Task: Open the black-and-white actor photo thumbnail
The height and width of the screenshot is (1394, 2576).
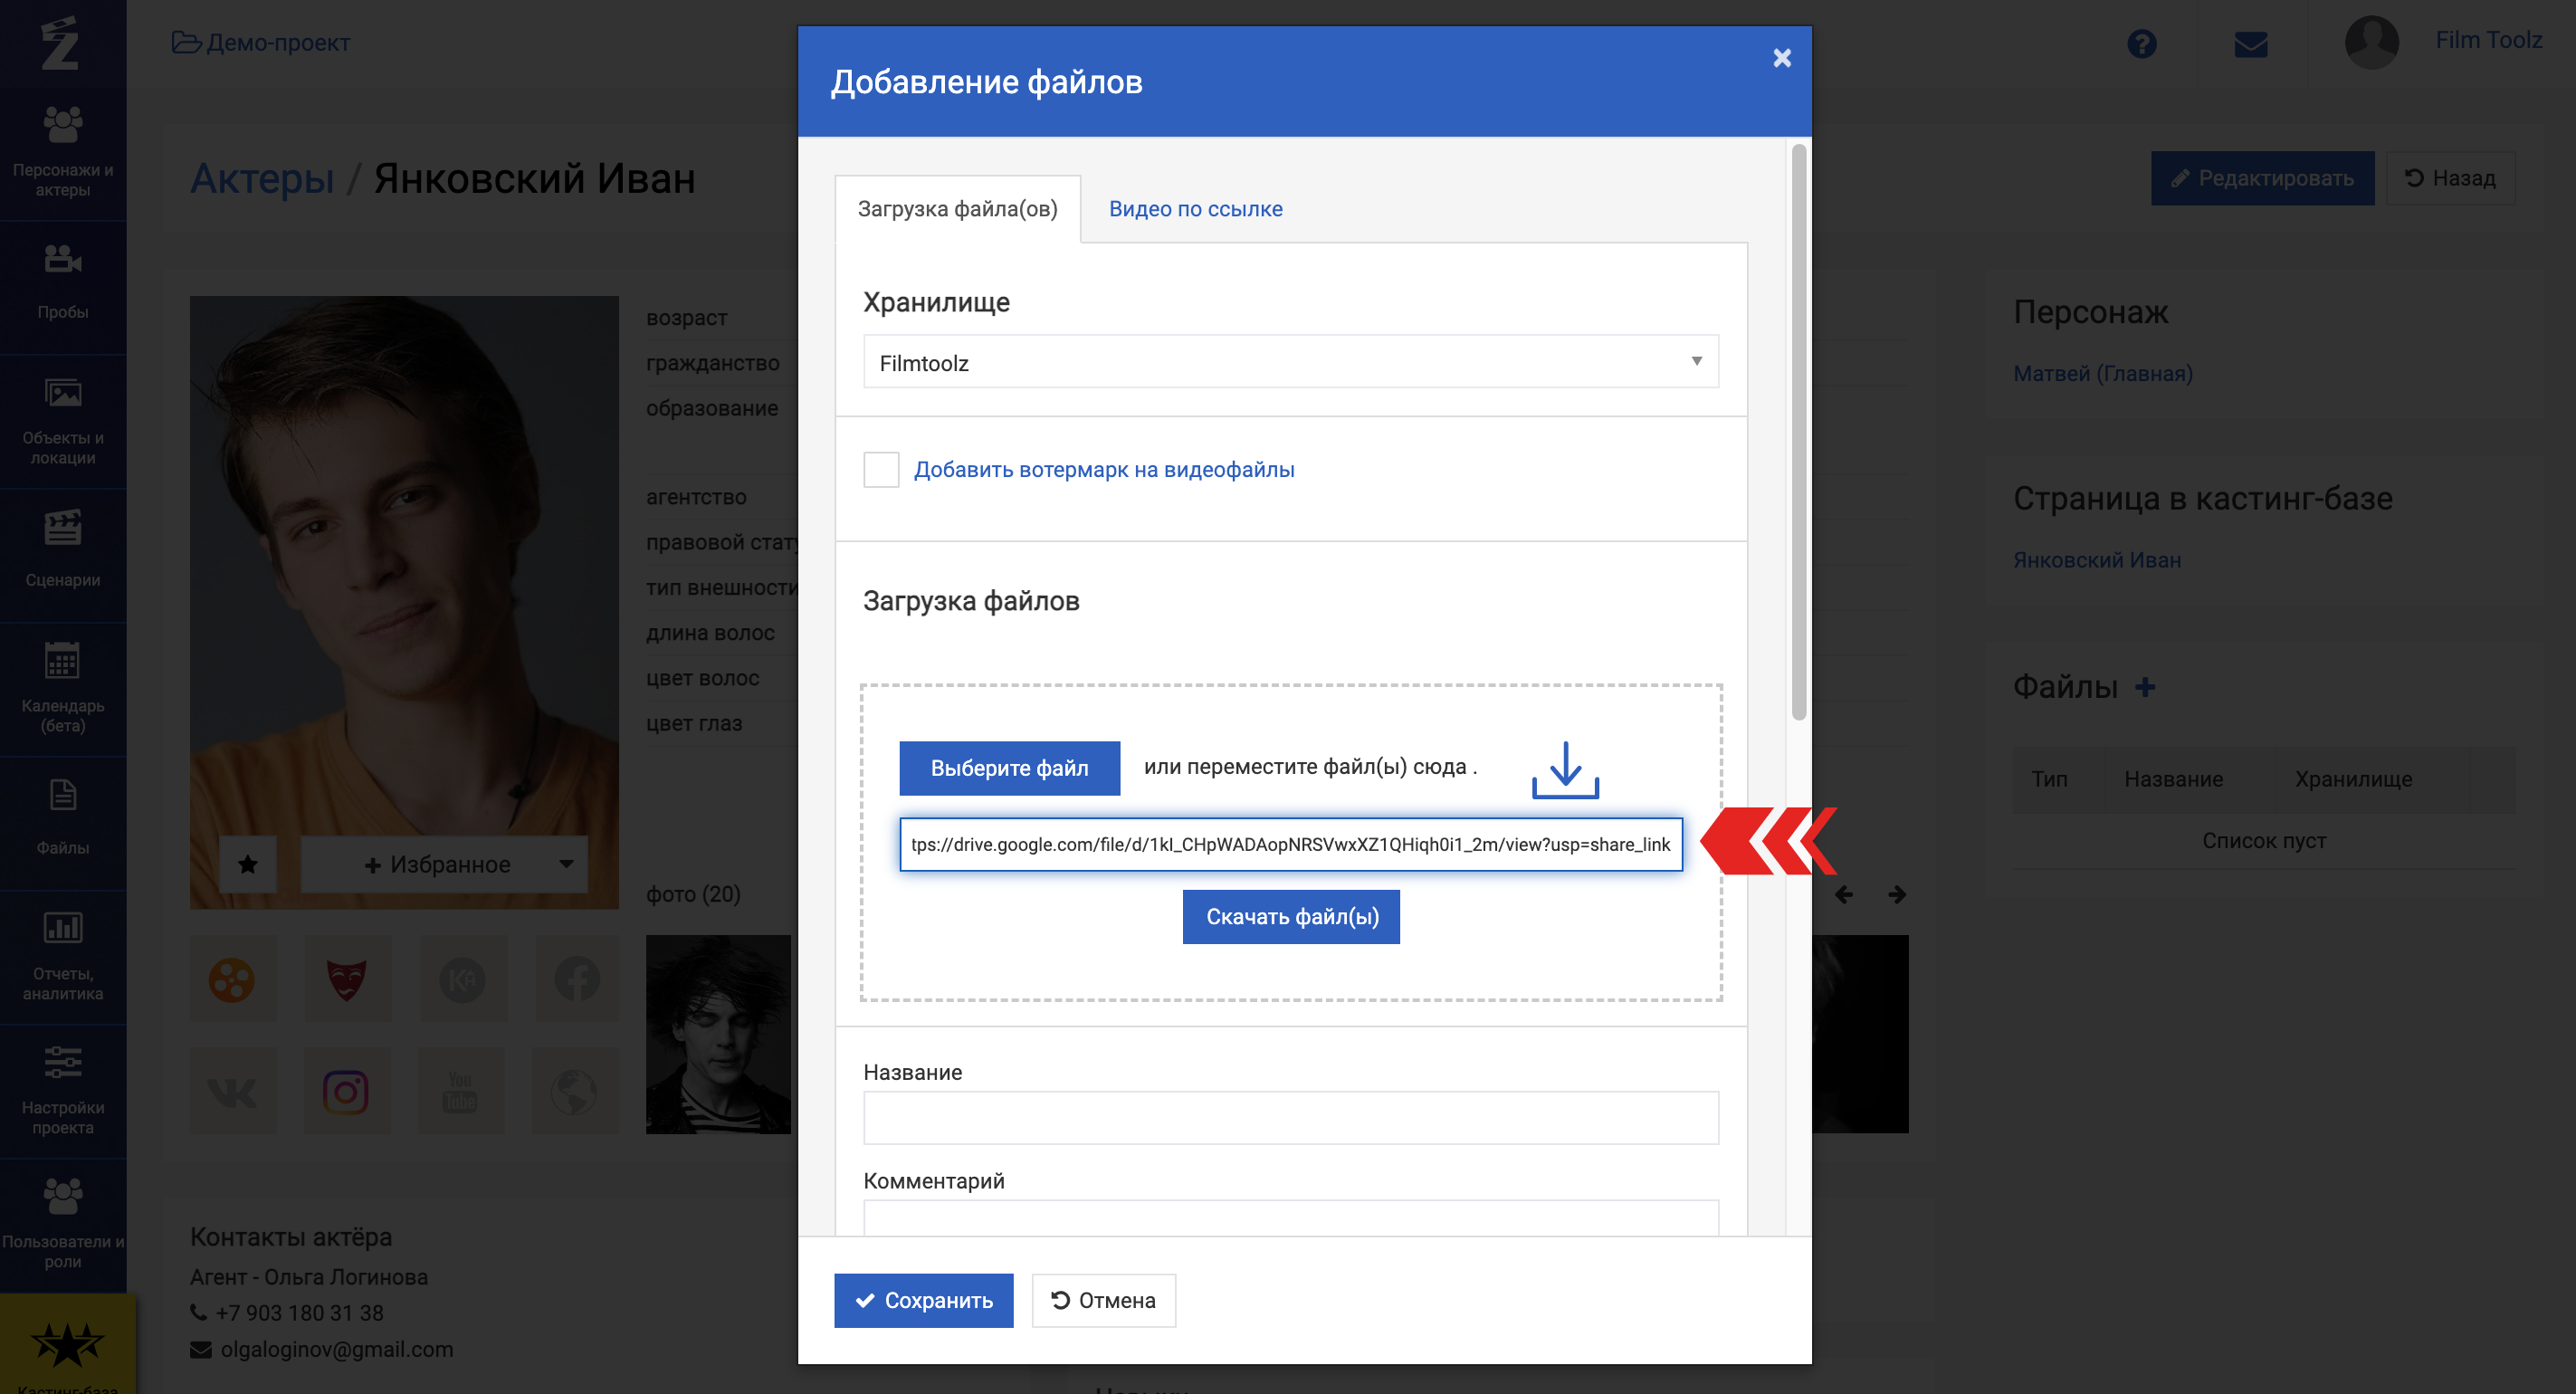Action: [719, 1034]
